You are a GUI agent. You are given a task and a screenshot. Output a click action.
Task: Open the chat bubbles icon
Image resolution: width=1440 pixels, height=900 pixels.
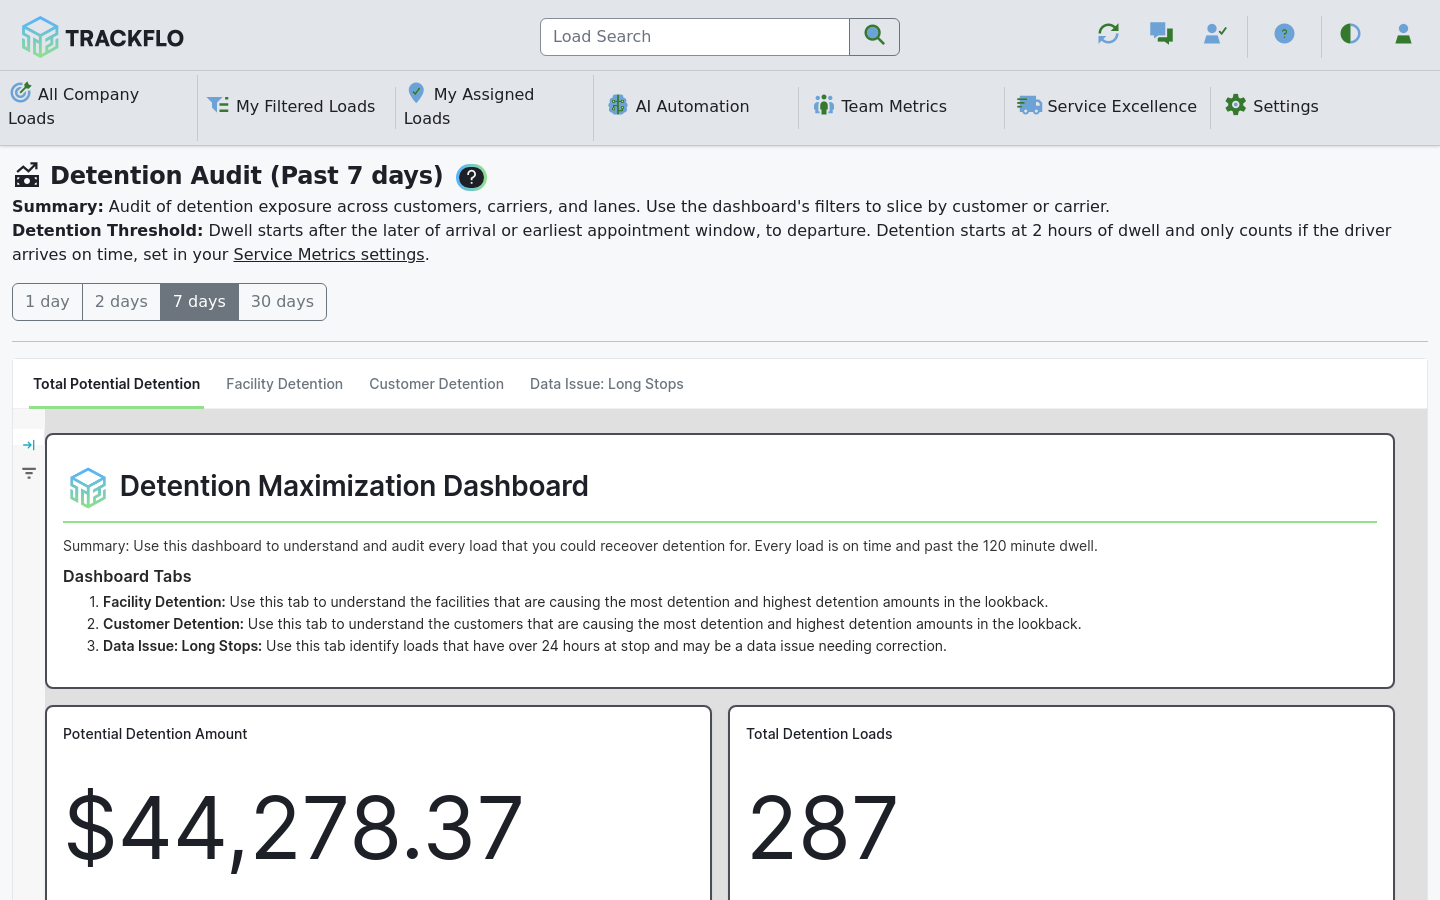click(x=1161, y=34)
